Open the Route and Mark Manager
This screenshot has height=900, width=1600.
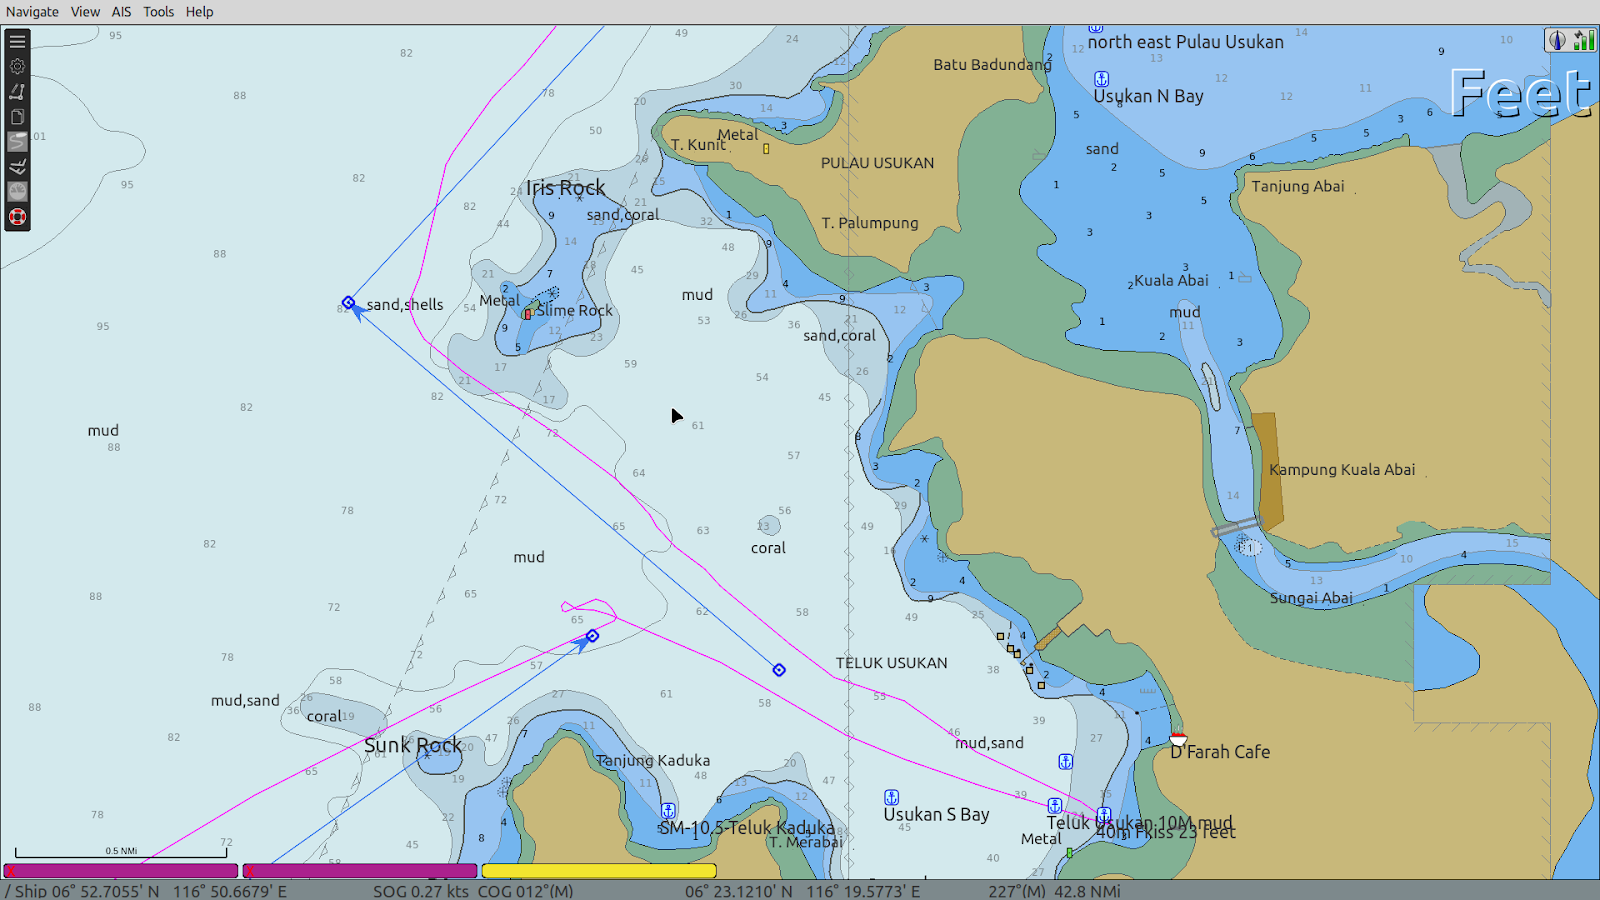click(x=17, y=117)
